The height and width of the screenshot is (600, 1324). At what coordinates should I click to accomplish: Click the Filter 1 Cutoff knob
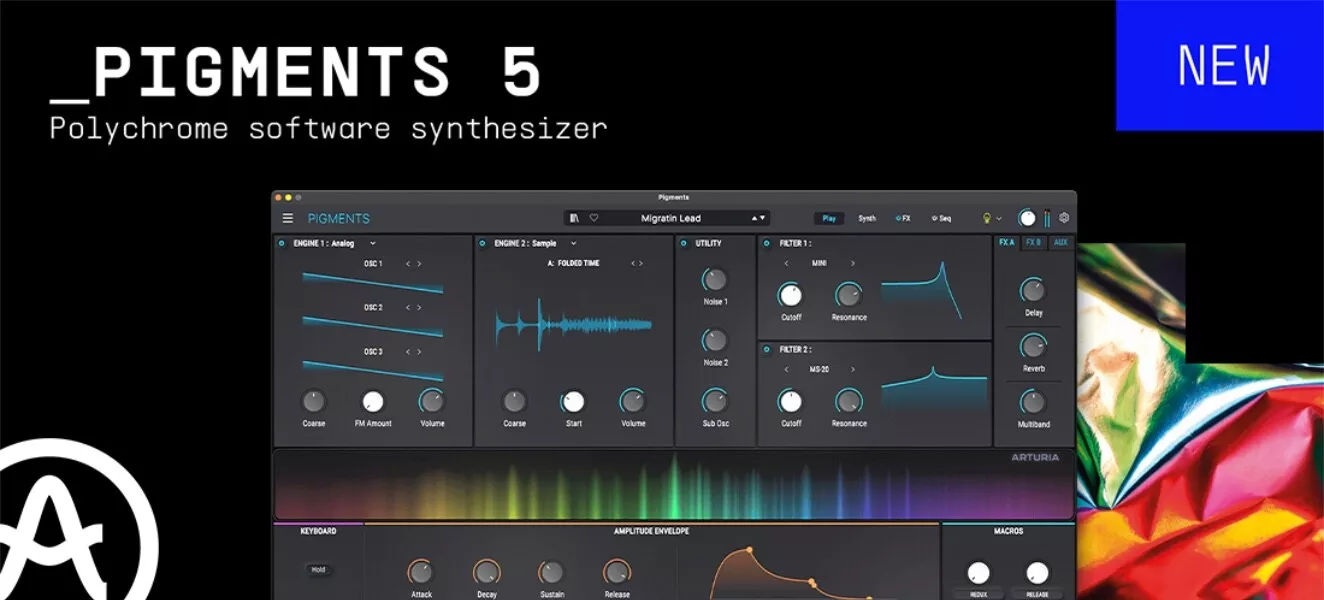[x=791, y=295]
